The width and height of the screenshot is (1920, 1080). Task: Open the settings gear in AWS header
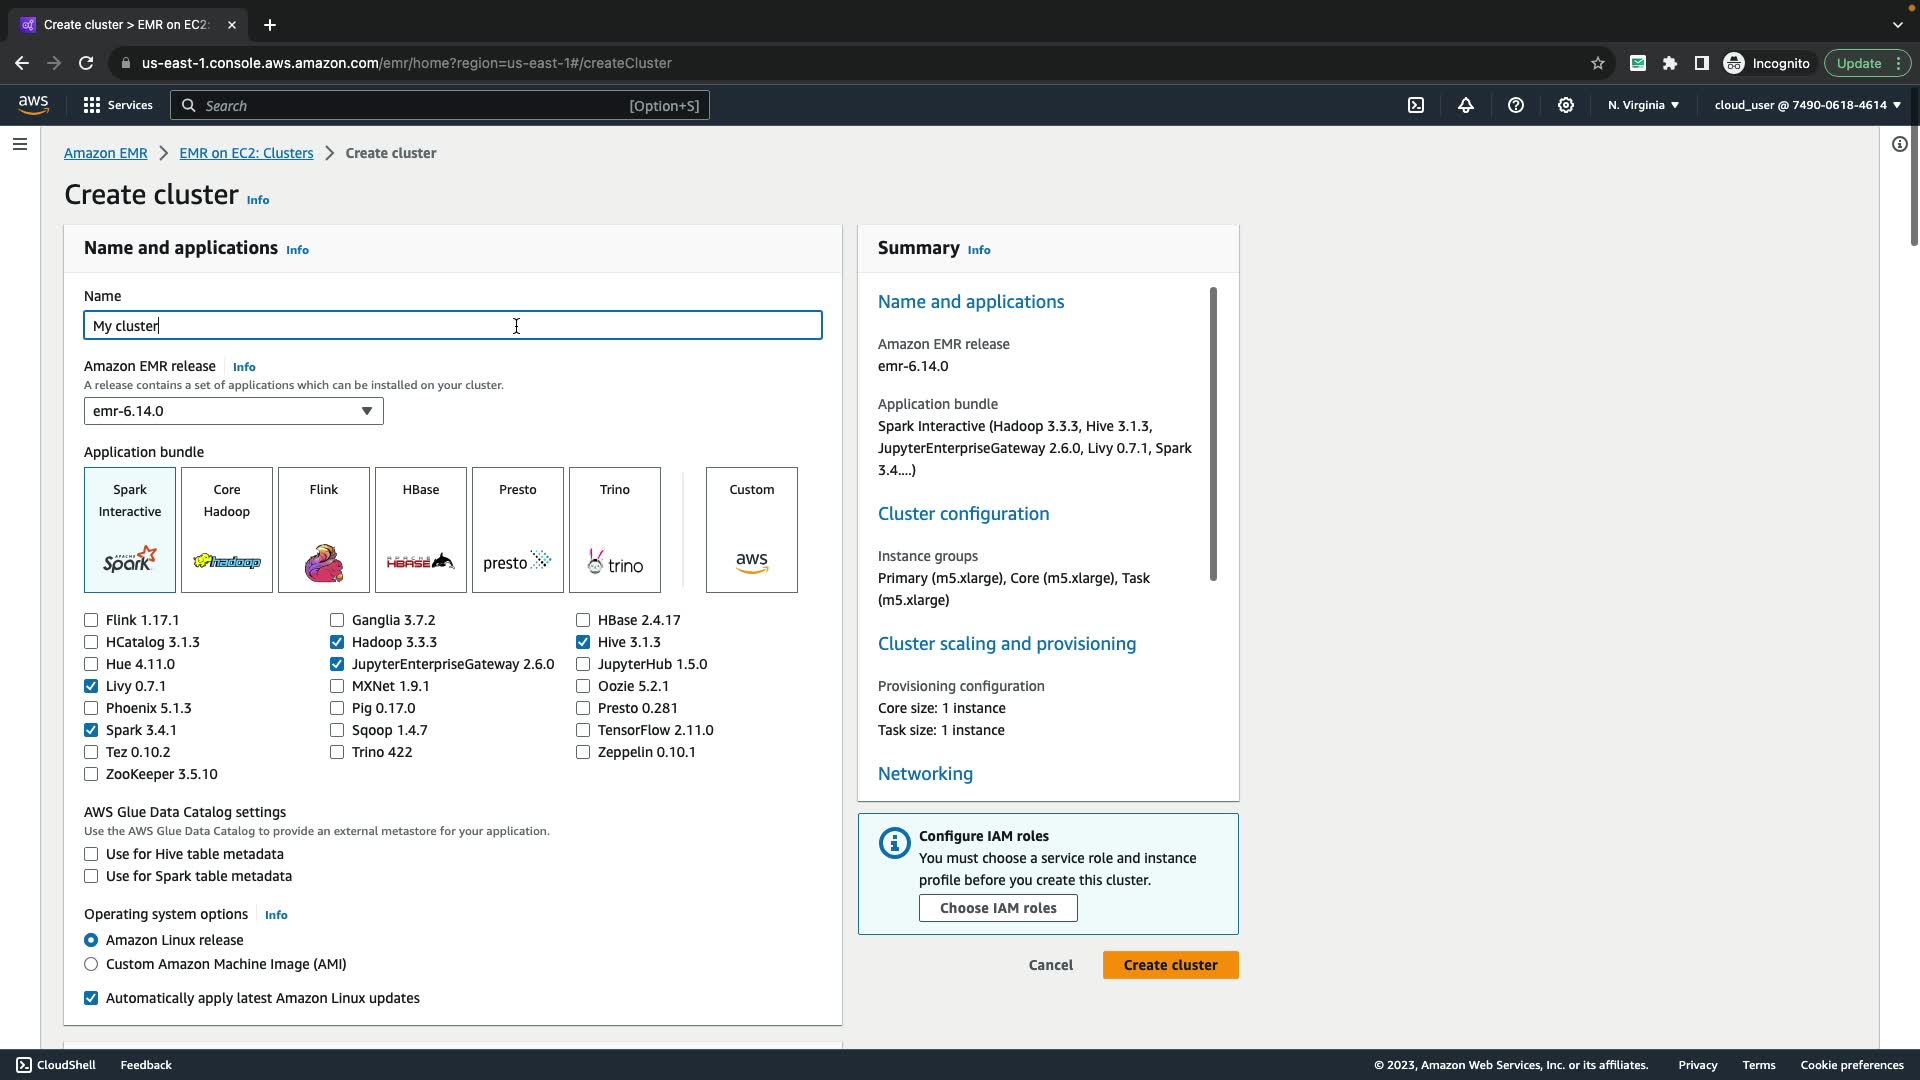click(1566, 105)
